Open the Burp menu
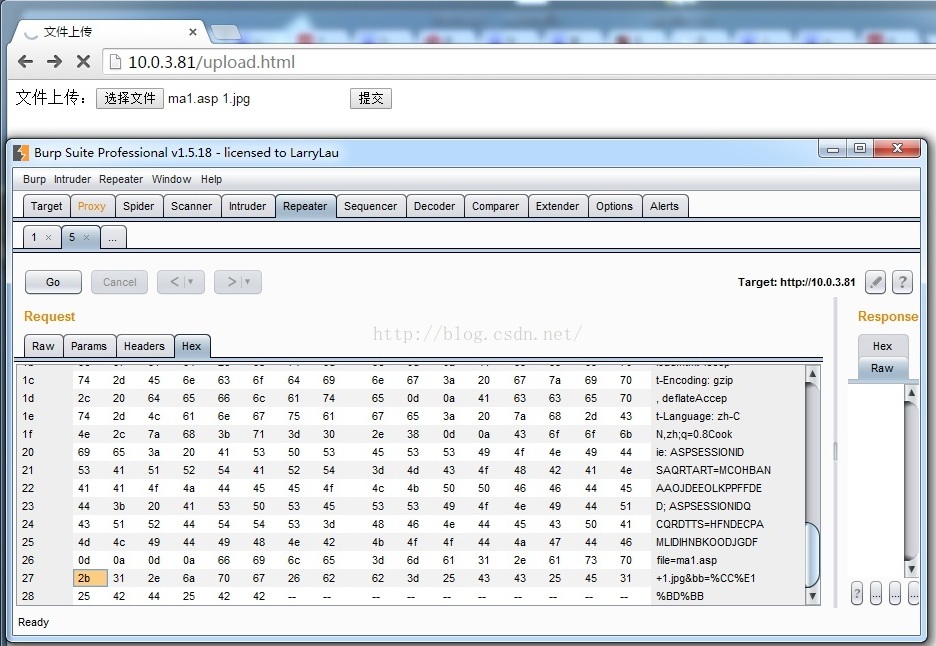Image resolution: width=936 pixels, height=646 pixels. pos(35,179)
